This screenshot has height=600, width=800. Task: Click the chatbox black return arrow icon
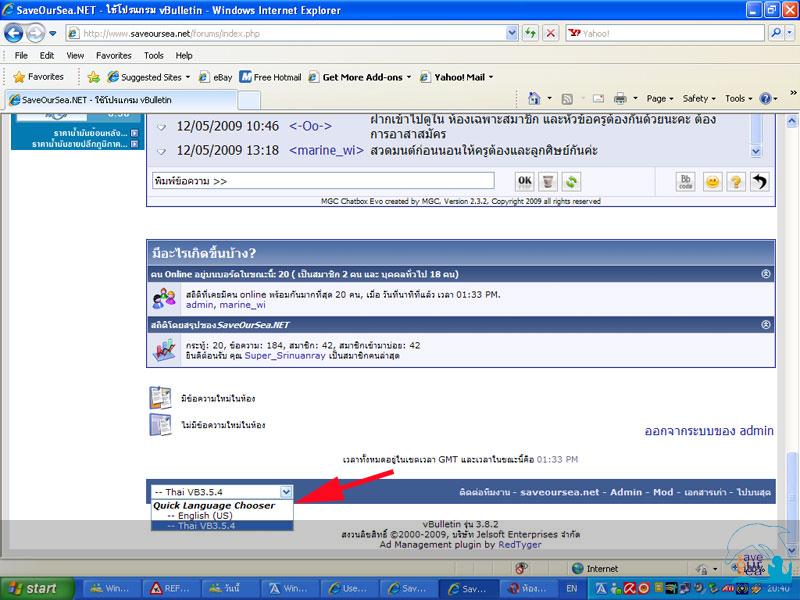click(x=760, y=181)
